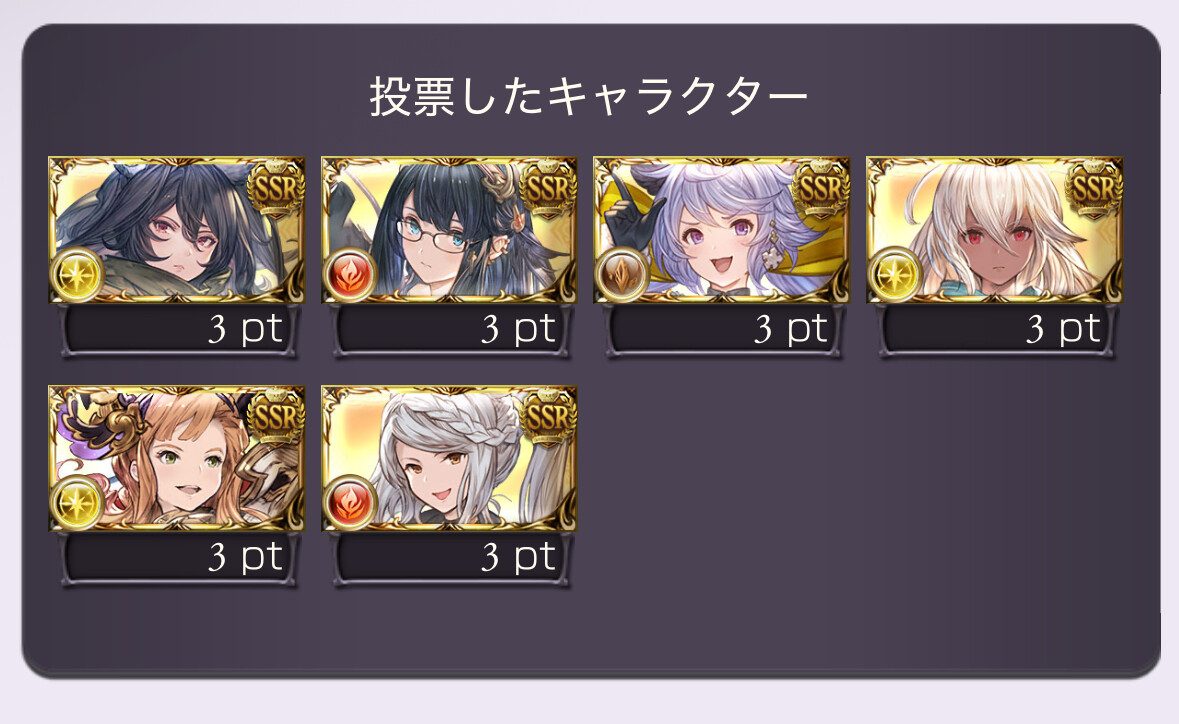The image size is (1179, 724).
Task: Select the black-haired cat-eared character card
Action: pyautogui.click(x=177, y=230)
